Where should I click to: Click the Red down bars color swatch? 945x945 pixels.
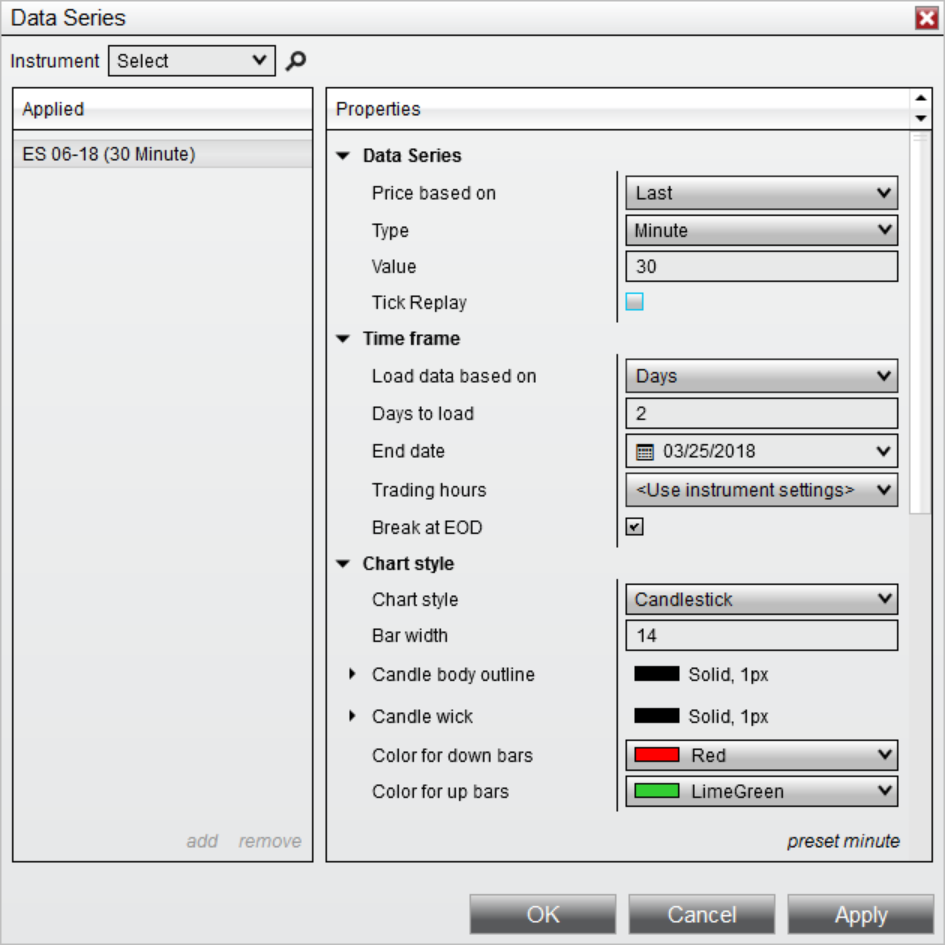(656, 755)
